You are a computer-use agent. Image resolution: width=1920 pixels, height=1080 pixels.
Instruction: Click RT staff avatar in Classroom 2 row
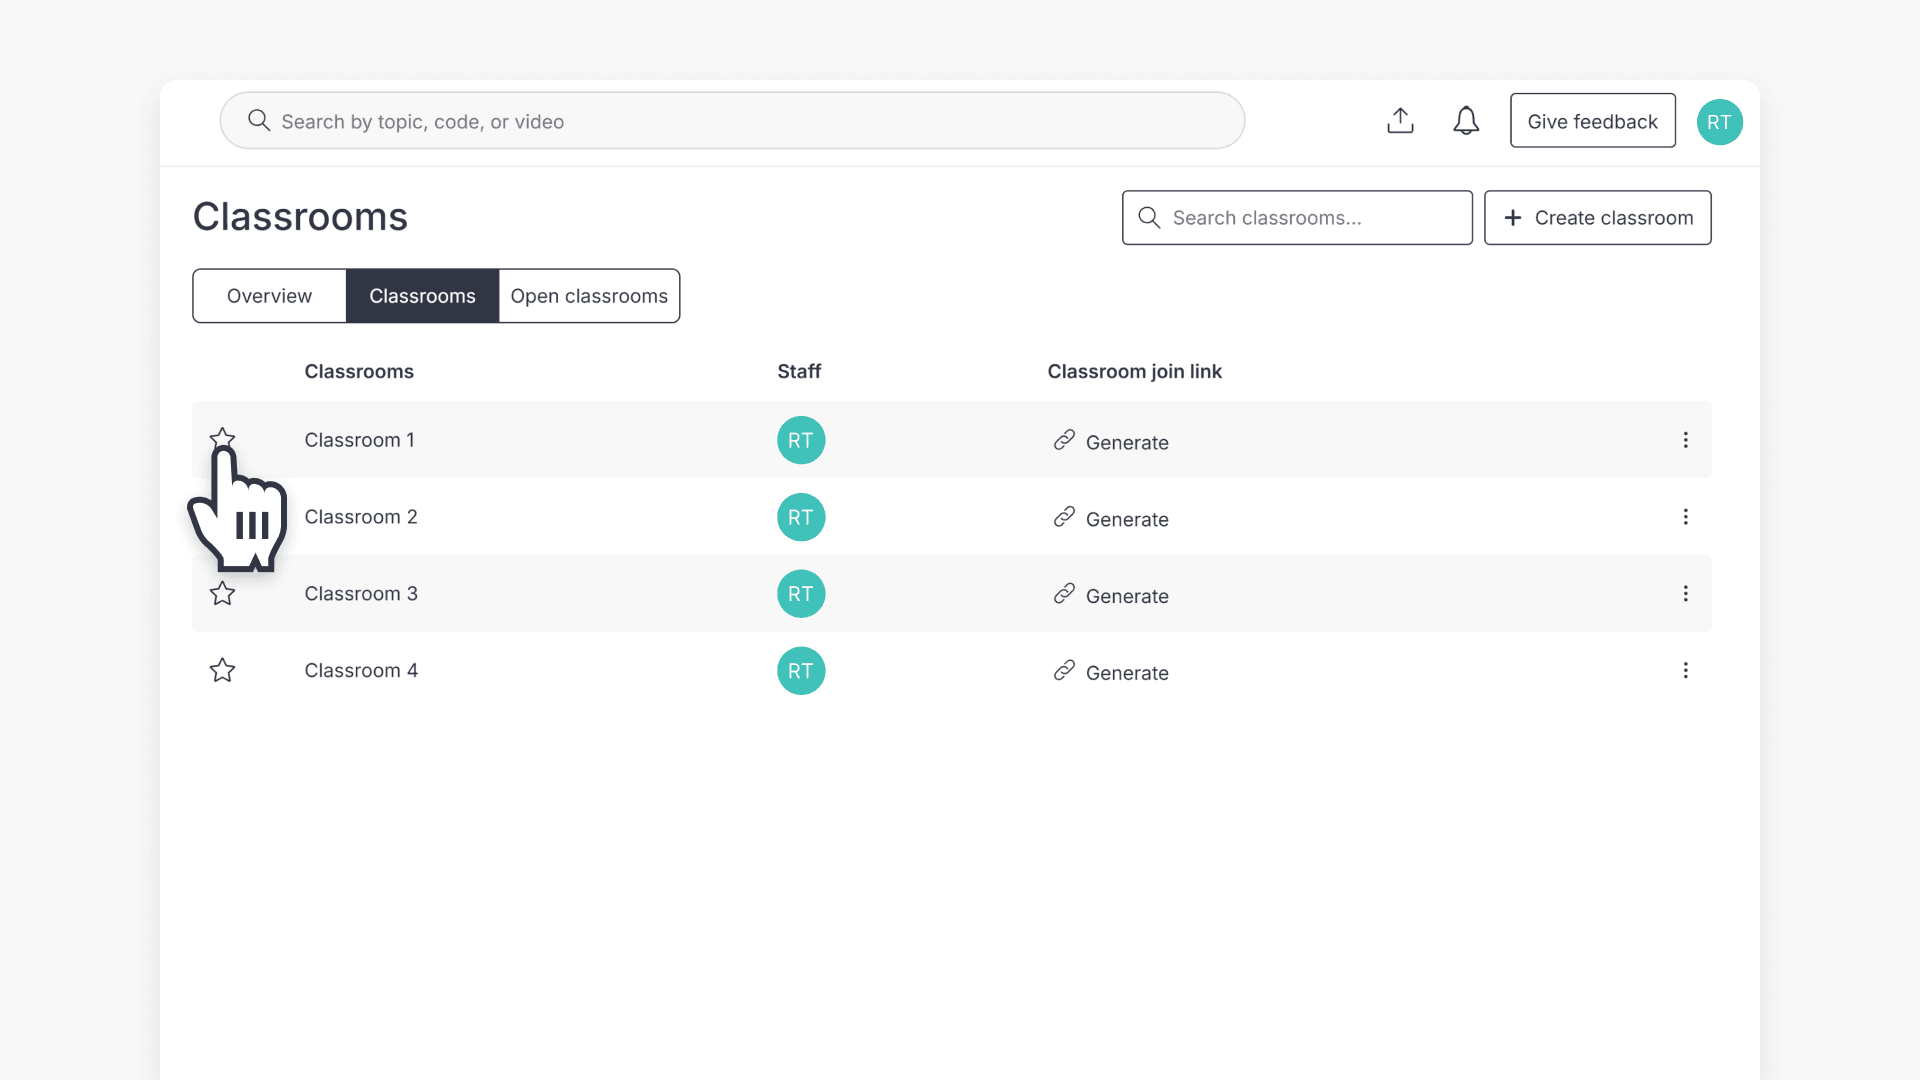click(x=801, y=517)
